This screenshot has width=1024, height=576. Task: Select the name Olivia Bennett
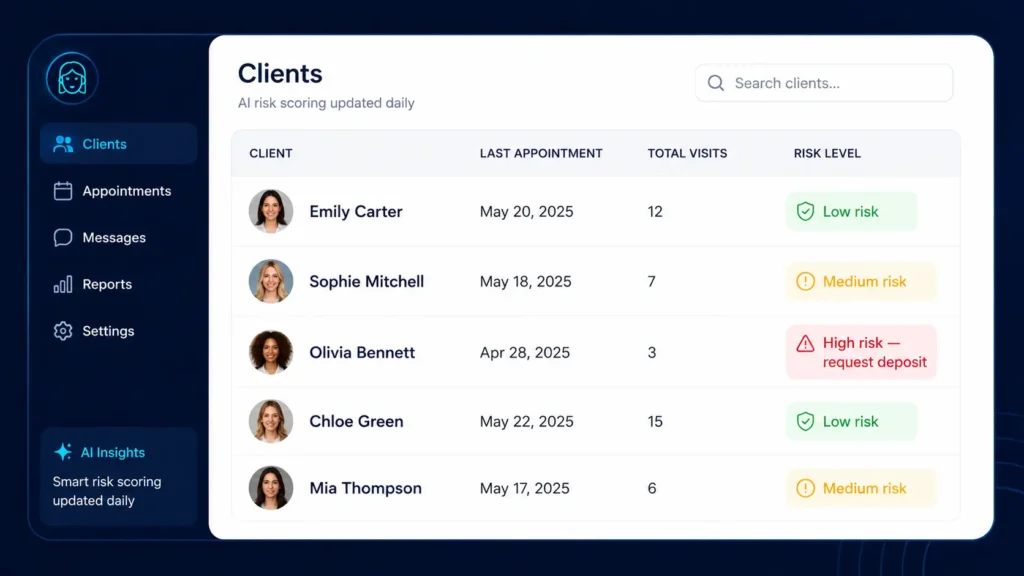click(362, 352)
